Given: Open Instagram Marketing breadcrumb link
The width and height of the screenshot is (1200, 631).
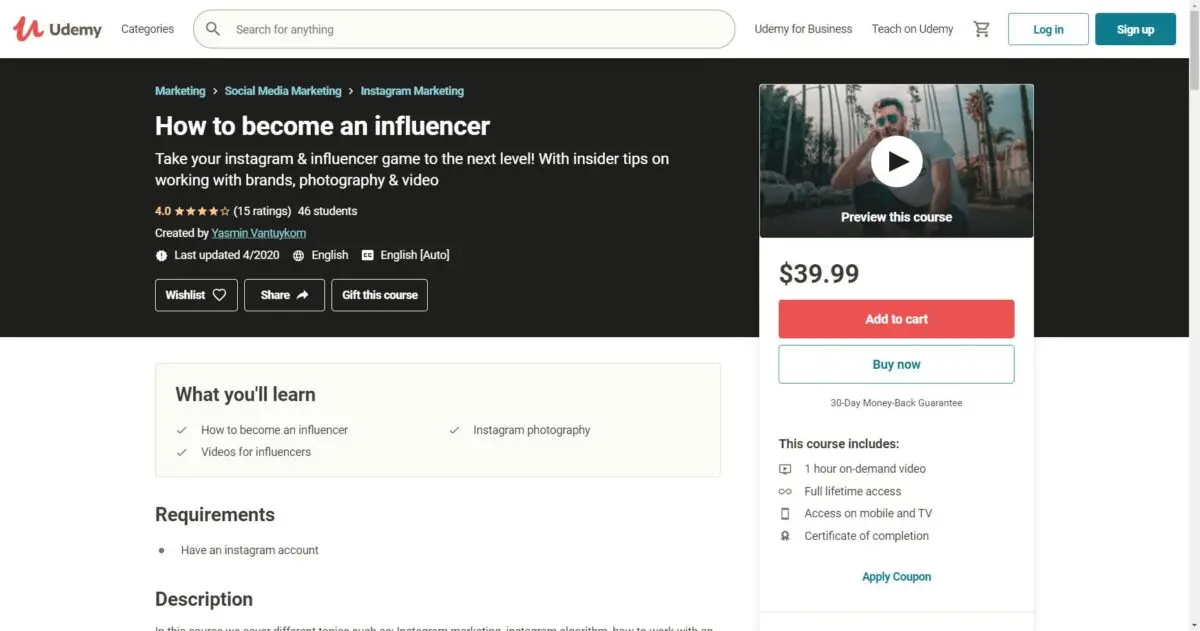Looking at the screenshot, I should pyautogui.click(x=412, y=91).
